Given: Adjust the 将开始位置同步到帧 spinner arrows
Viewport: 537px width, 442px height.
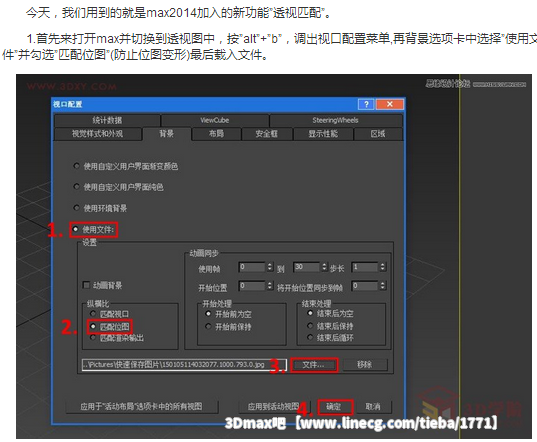Looking at the screenshot, I should click(x=383, y=286).
